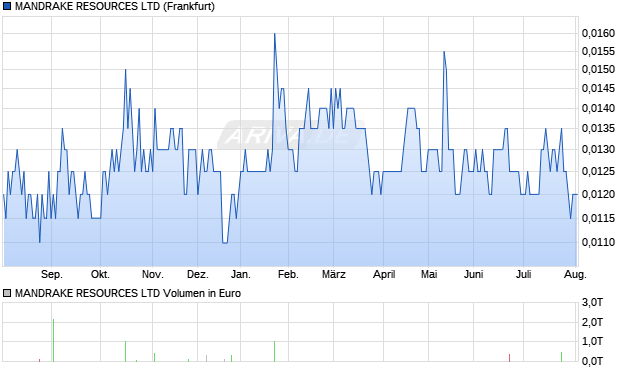Viewport: 620px width, 371px height.
Task: Click the 'MANDRAKE RESOURCES LTD Volumen in Euro' title
Action: tap(128, 293)
